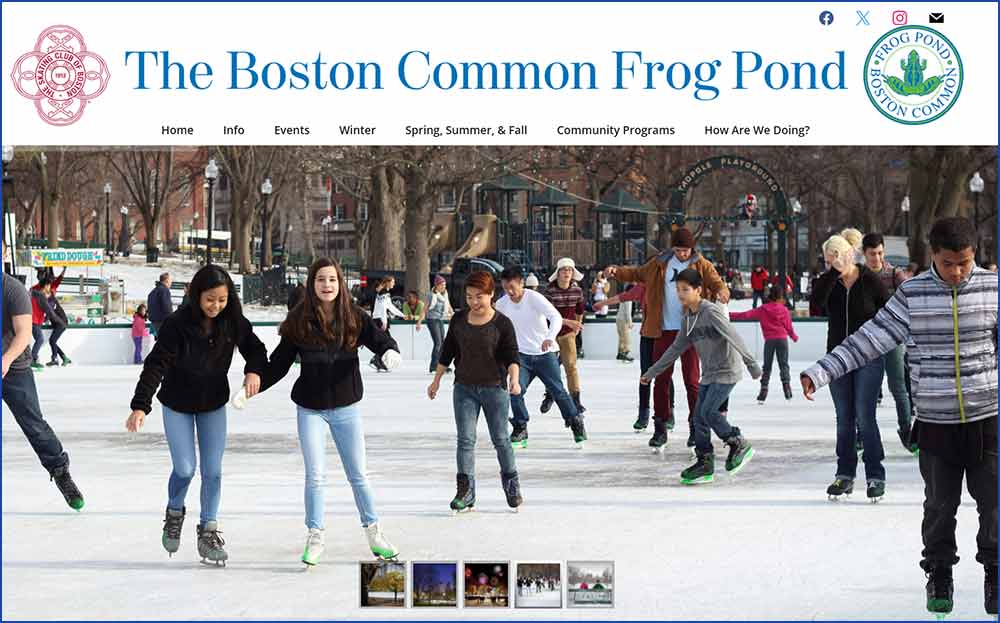1000x623 pixels.
Task: Click the email envelope icon
Action: click(x=936, y=18)
